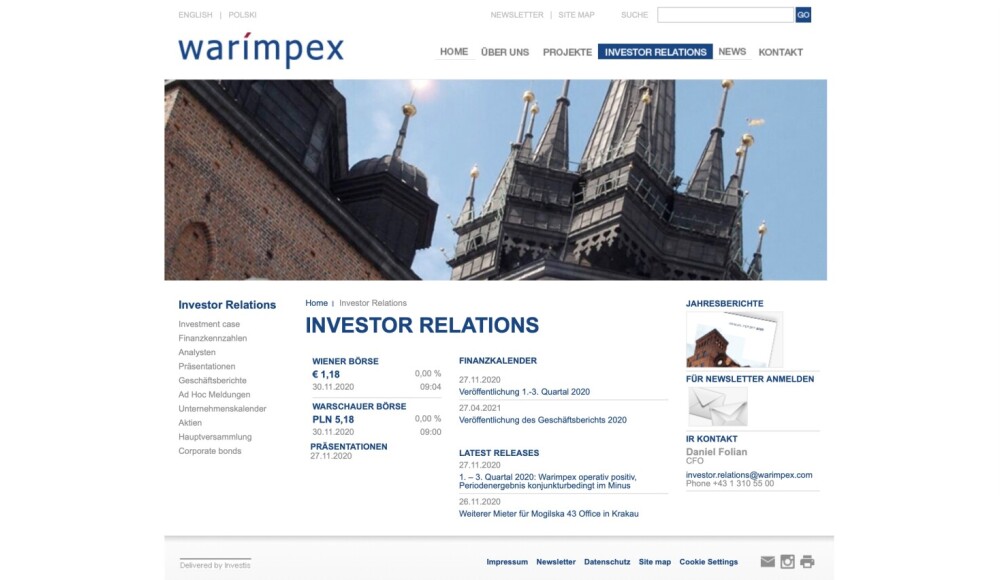Click the investor relations email address
This screenshot has width=1000, height=580.
click(749, 475)
